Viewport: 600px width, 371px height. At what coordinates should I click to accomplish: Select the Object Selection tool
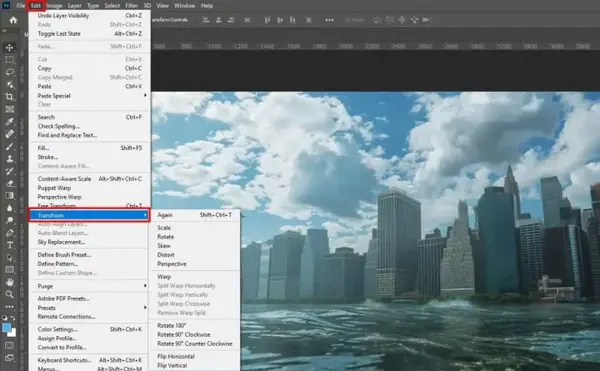[x=10, y=85]
